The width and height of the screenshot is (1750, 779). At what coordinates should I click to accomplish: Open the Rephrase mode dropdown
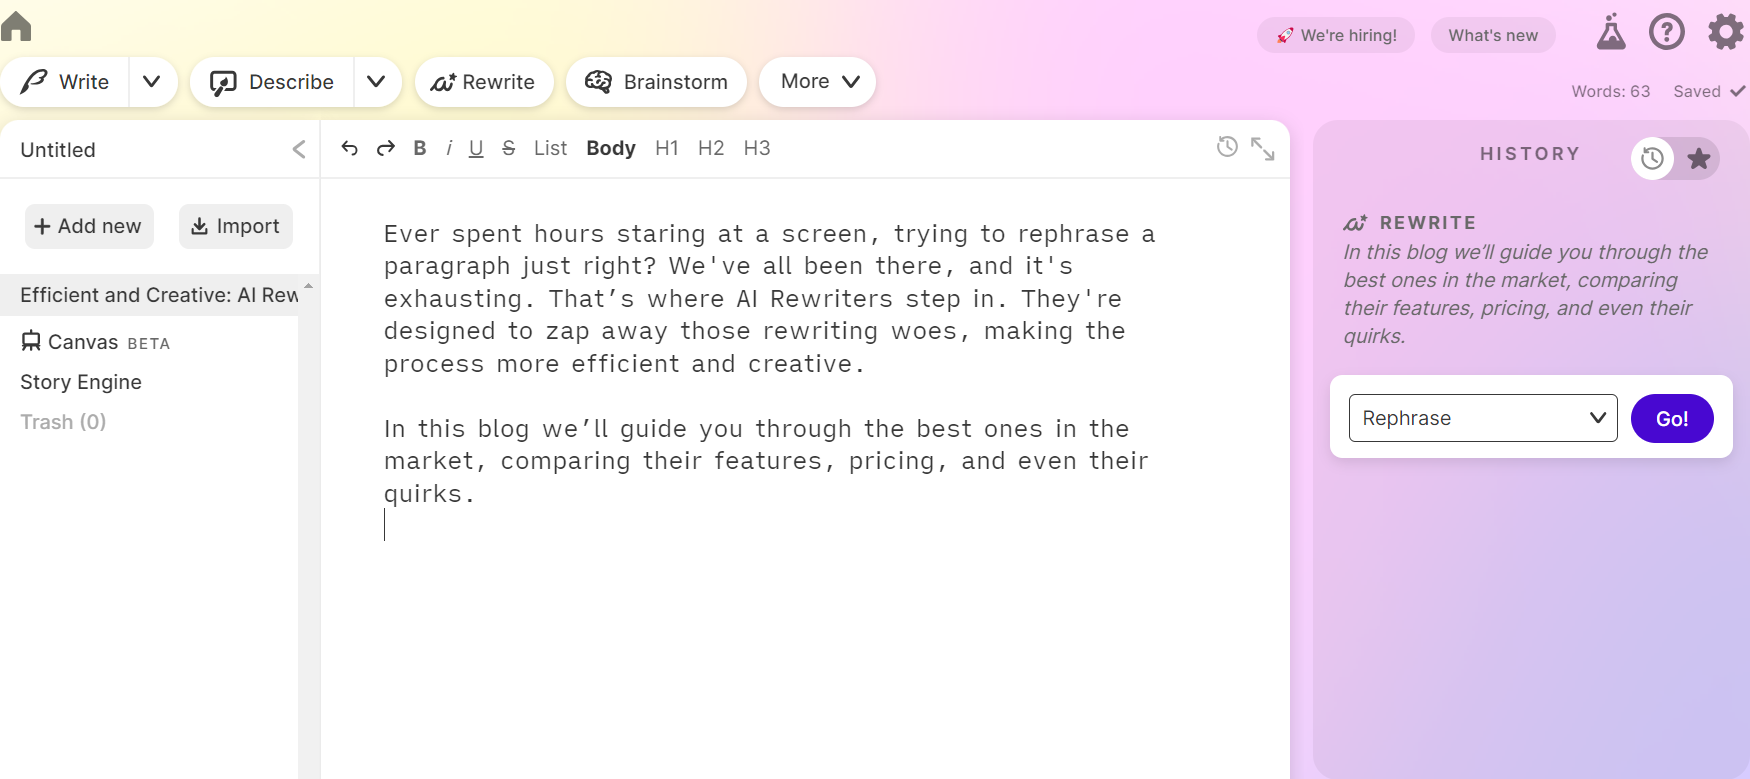click(1482, 418)
